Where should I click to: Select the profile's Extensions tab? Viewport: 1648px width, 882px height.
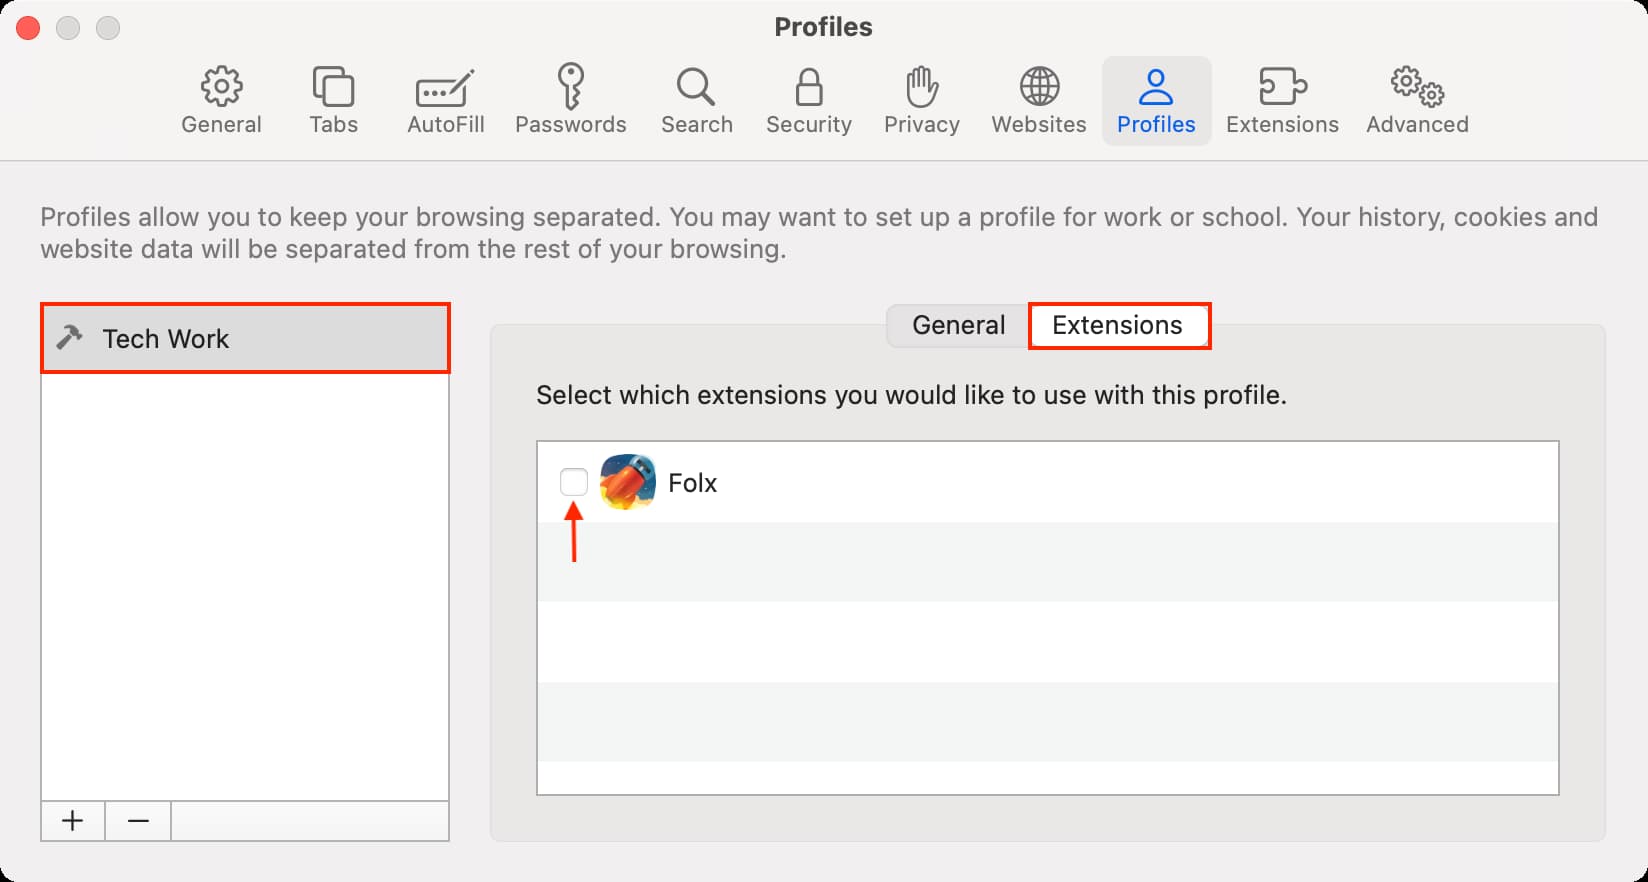click(x=1117, y=326)
